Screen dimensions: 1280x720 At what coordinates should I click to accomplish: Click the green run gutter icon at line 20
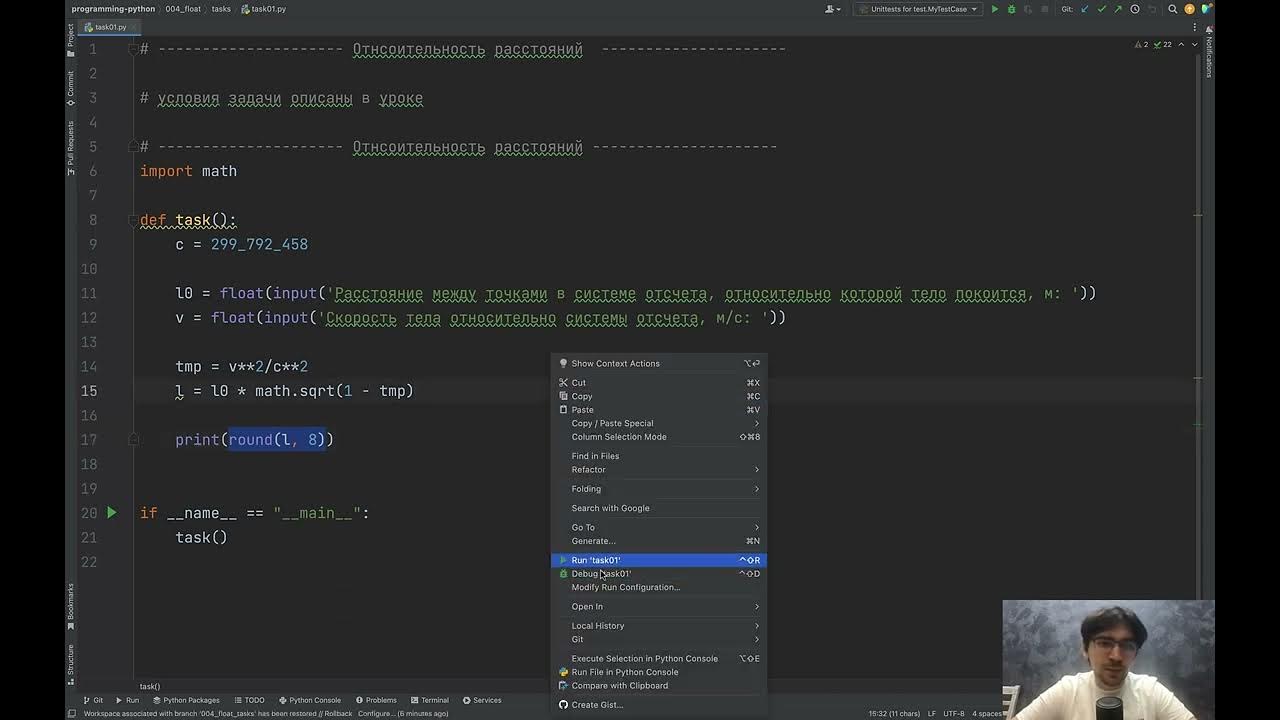(x=112, y=513)
